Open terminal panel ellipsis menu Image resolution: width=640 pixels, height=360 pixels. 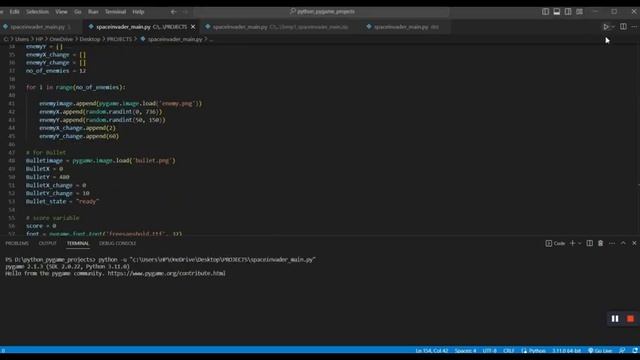point(612,243)
